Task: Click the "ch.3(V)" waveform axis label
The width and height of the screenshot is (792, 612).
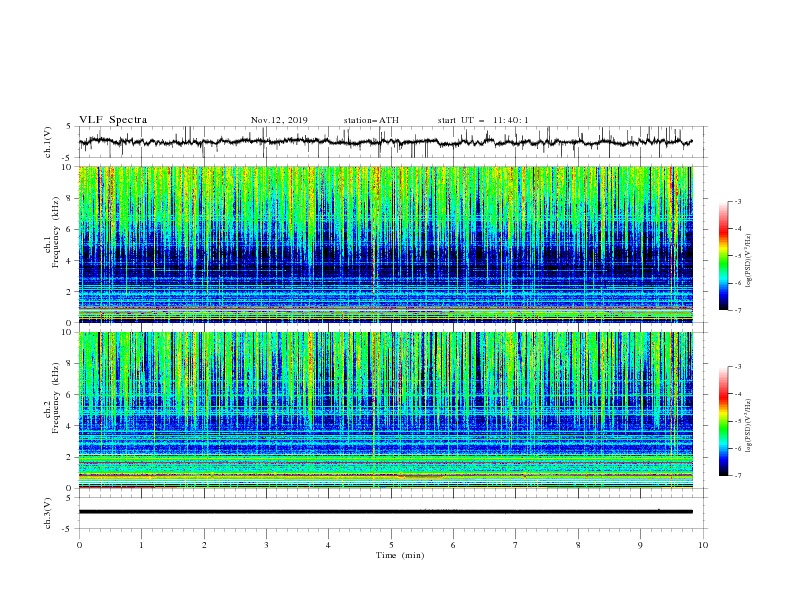Action: 48,513
